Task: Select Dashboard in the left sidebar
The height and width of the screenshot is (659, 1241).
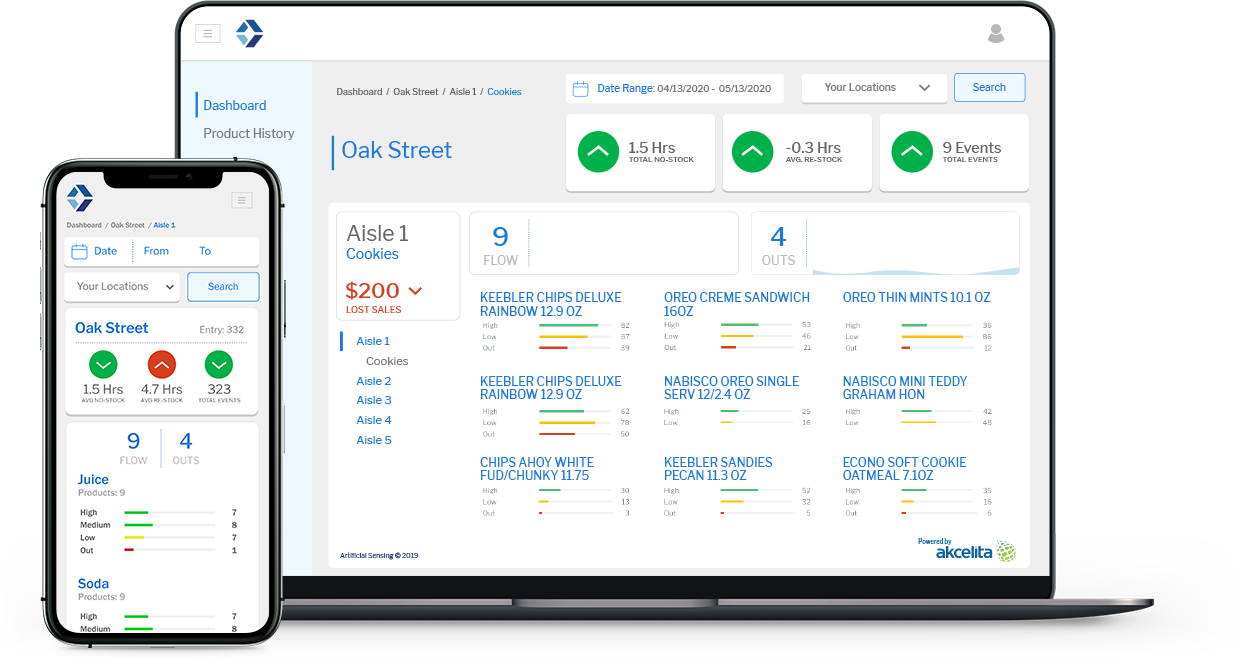Action: point(234,105)
